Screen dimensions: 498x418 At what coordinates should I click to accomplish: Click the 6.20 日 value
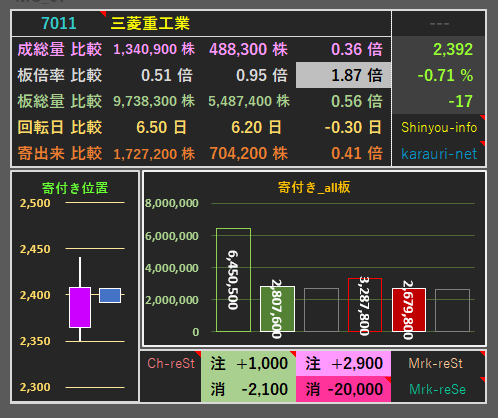[256, 127]
